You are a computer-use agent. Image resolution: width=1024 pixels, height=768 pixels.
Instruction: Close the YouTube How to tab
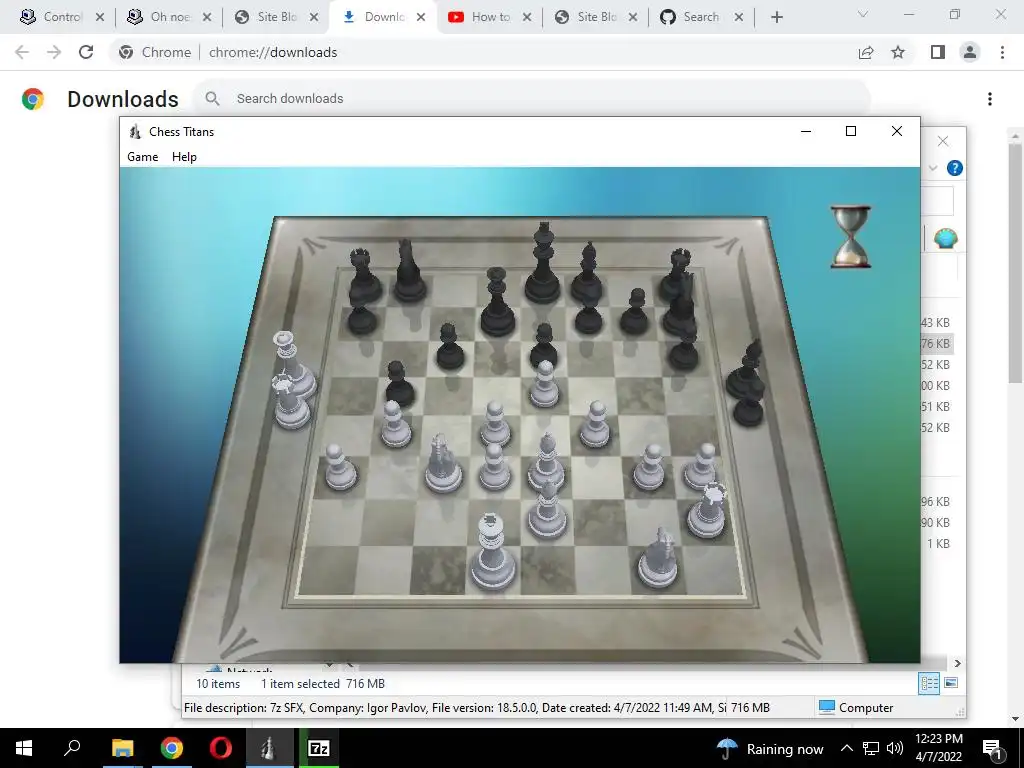pos(527,17)
